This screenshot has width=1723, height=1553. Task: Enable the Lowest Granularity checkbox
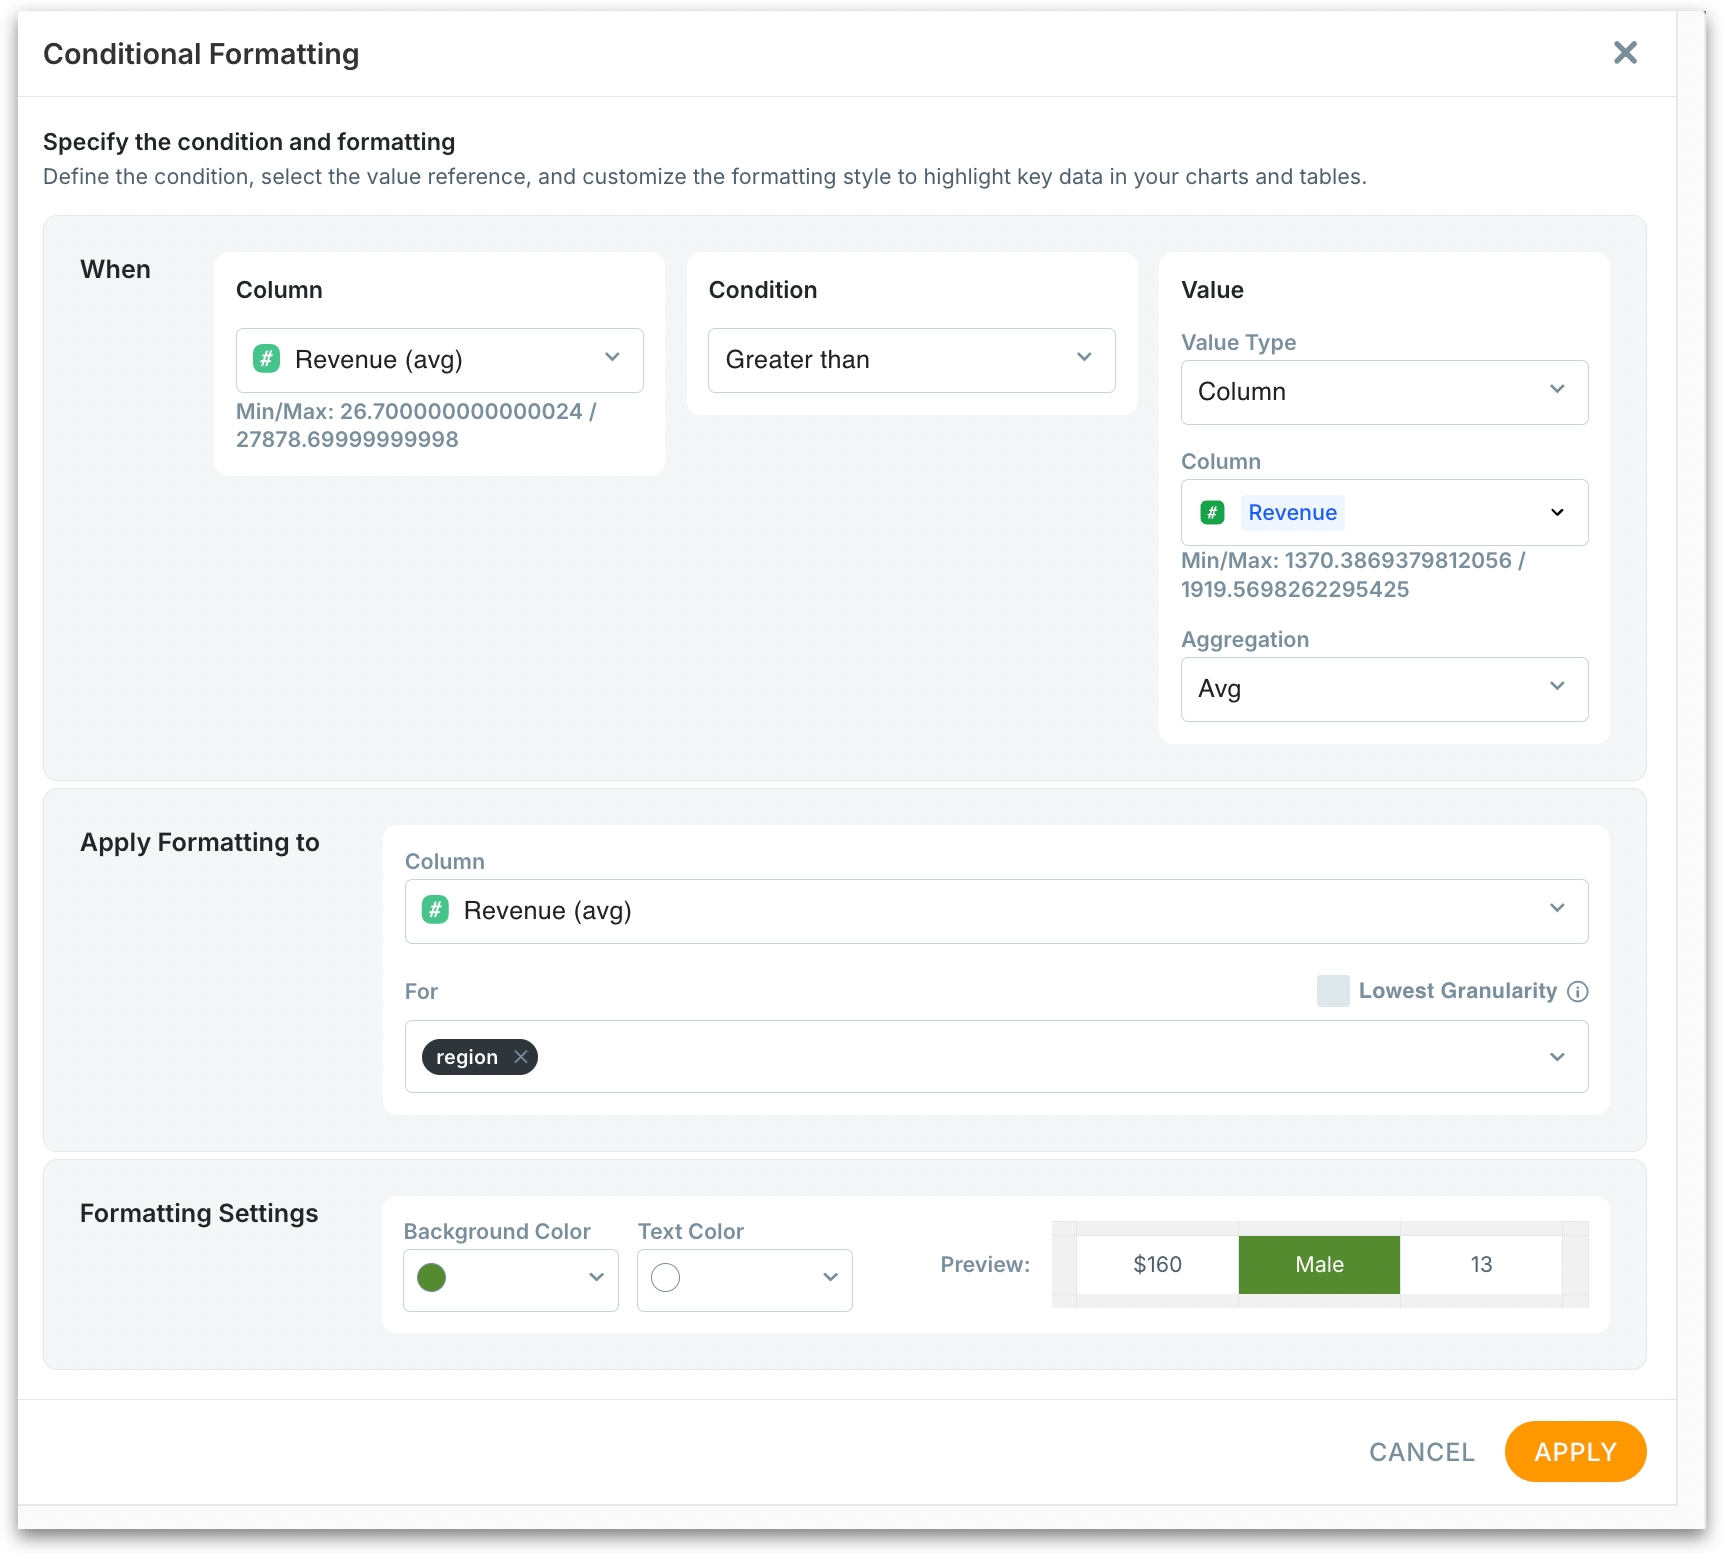(1333, 991)
